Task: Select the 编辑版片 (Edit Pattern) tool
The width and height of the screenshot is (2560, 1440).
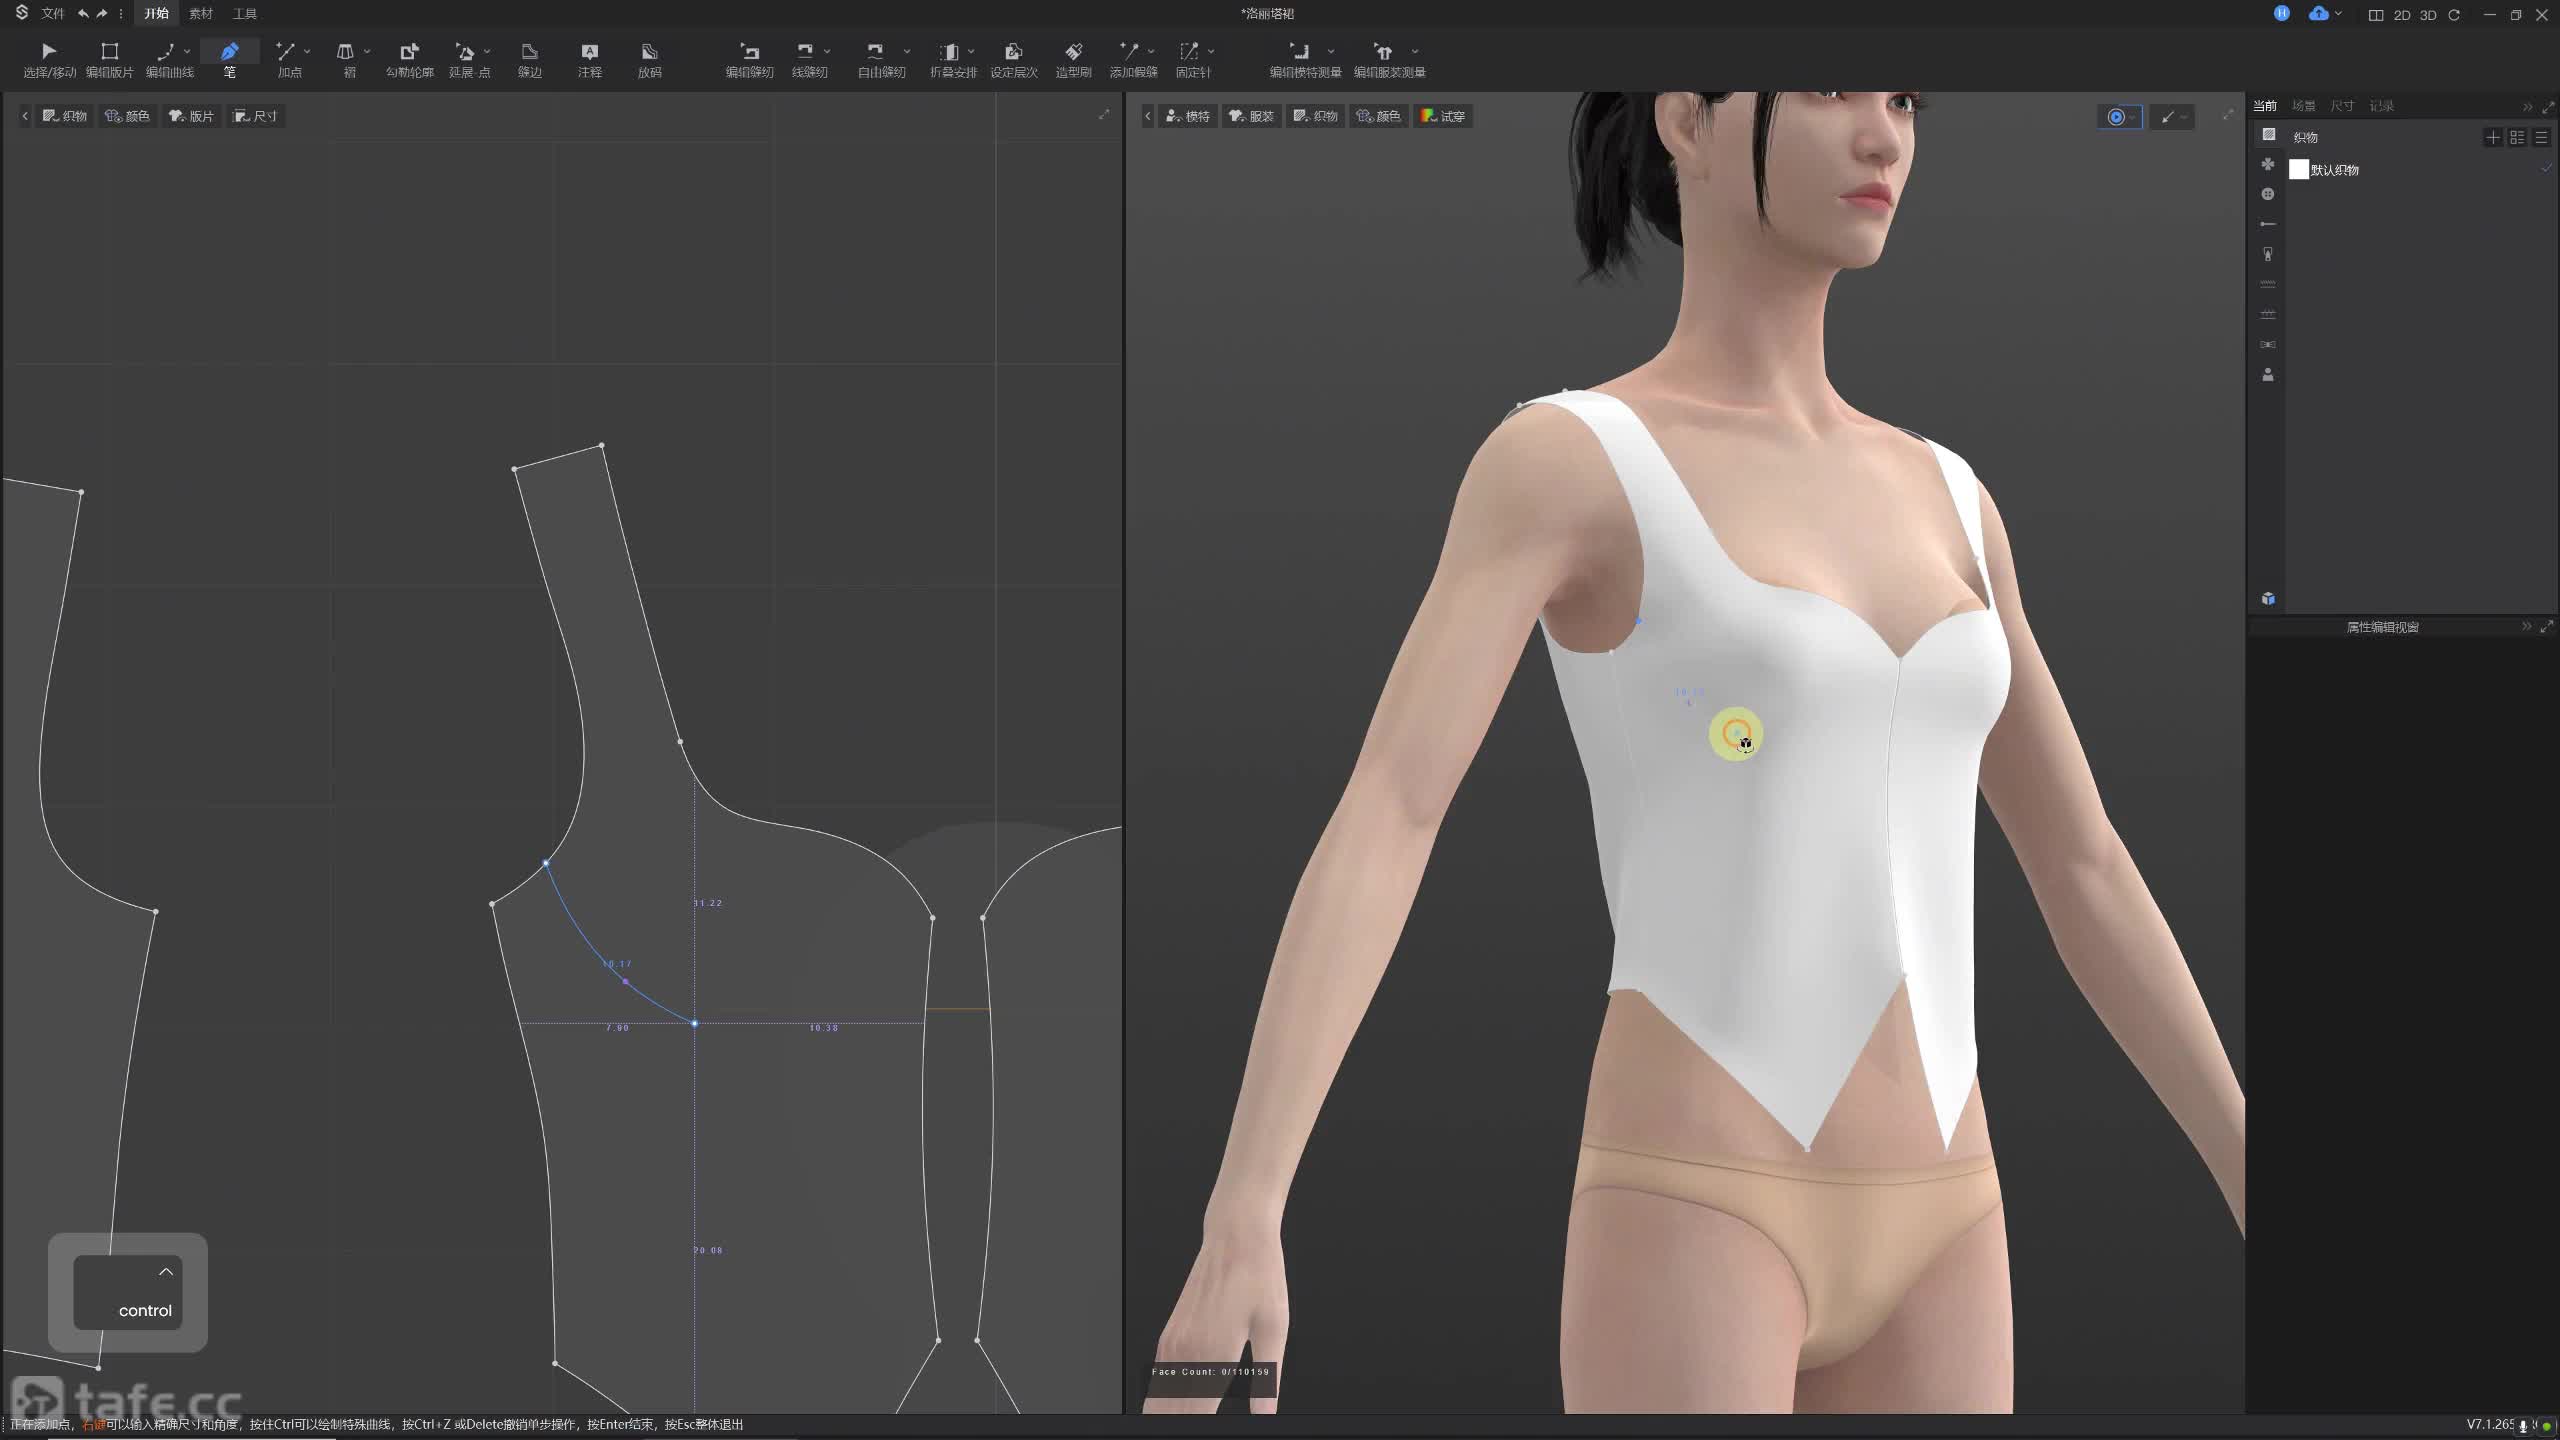Action: pyautogui.click(x=110, y=59)
